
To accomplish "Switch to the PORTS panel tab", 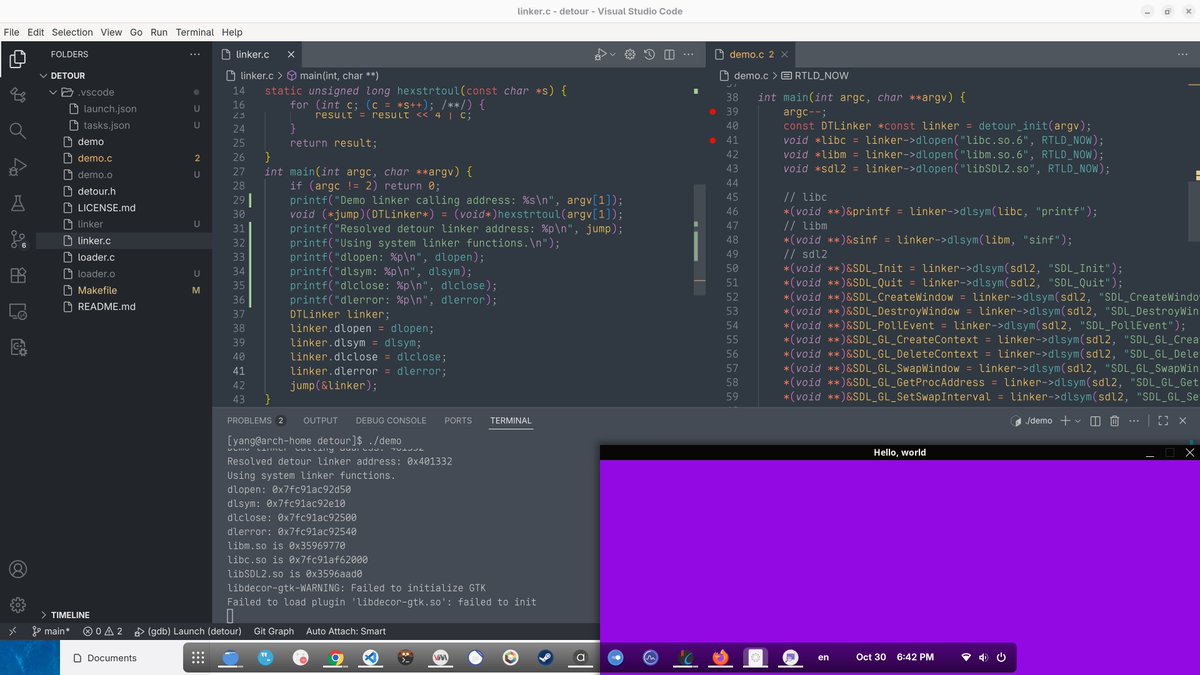I will pyautogui.click(x=458, y=421).
